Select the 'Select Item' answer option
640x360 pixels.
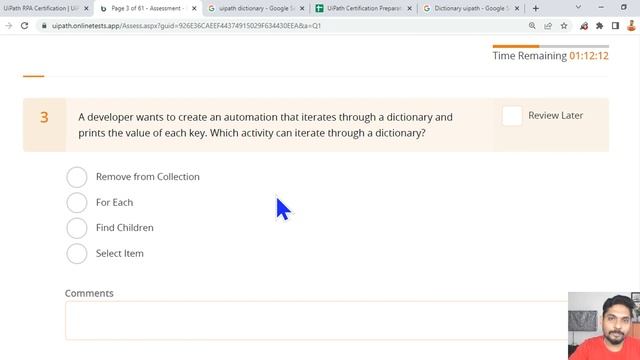[77, 253]
